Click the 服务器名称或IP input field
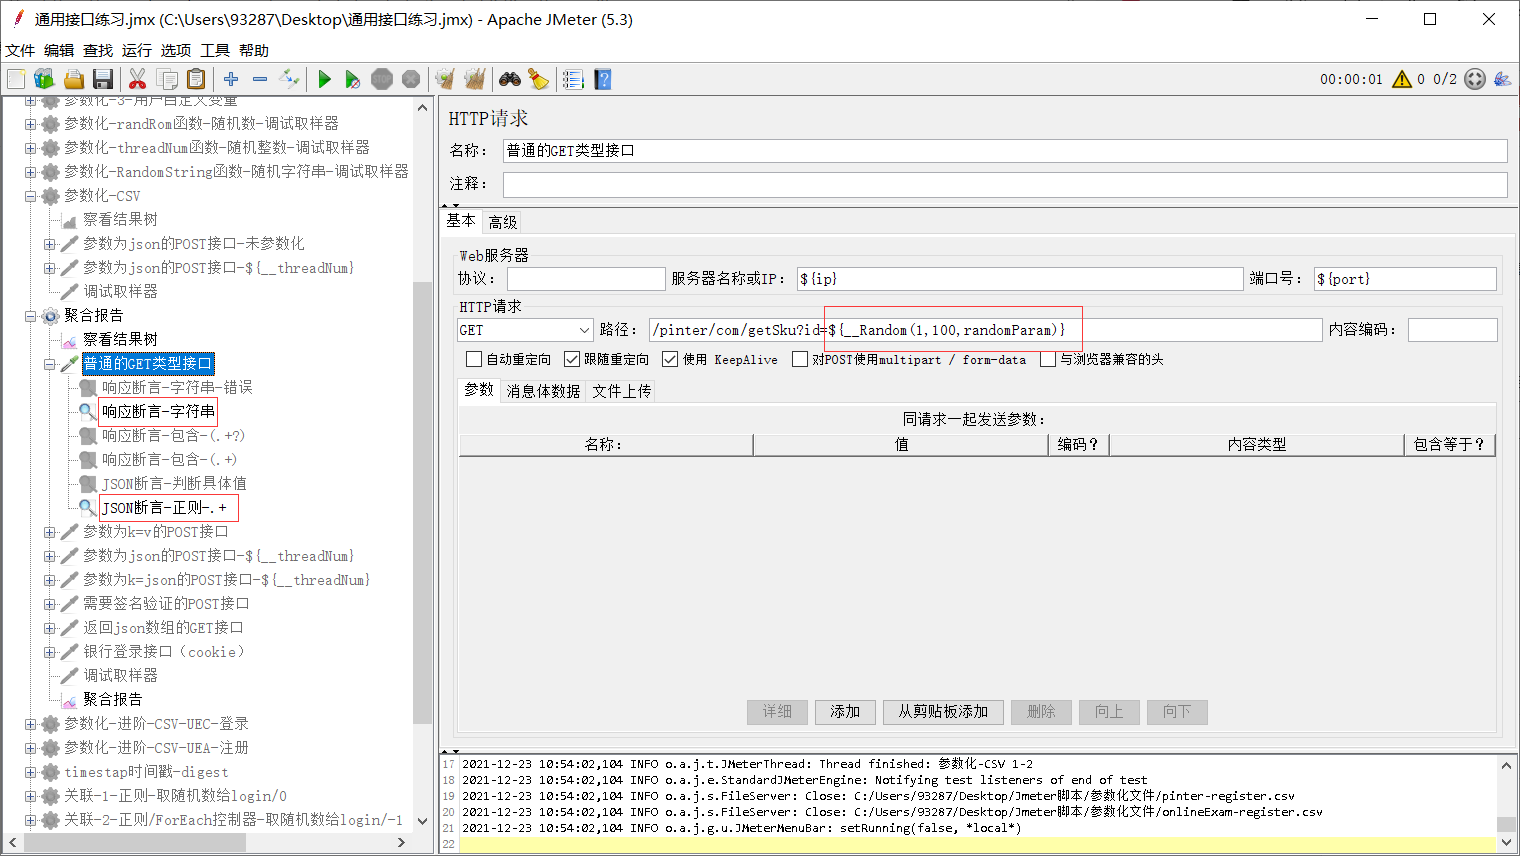1520x856 pixels. coord(1020,279)
